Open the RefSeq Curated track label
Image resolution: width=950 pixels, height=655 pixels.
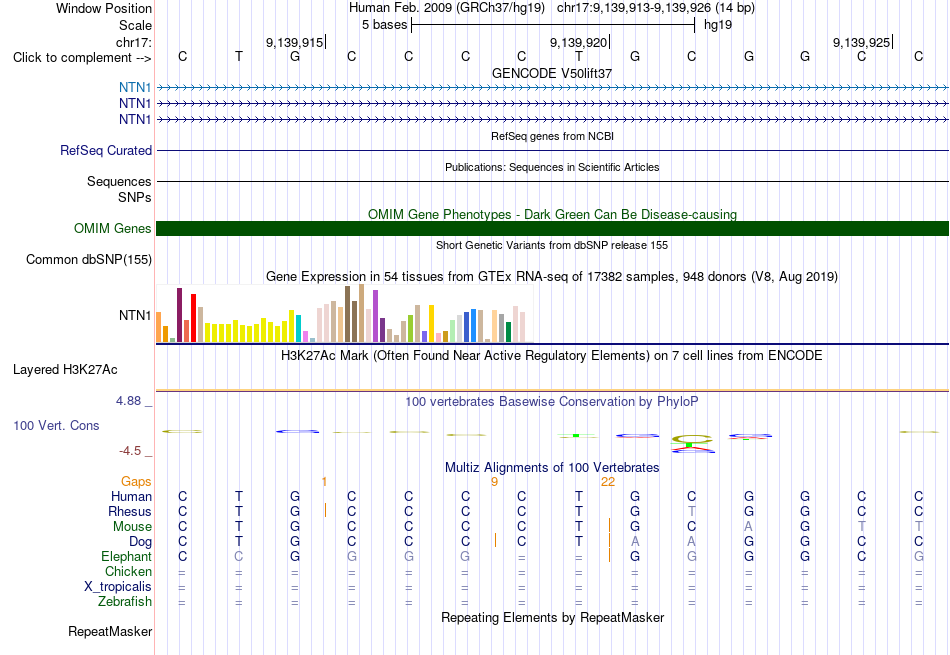105,150
